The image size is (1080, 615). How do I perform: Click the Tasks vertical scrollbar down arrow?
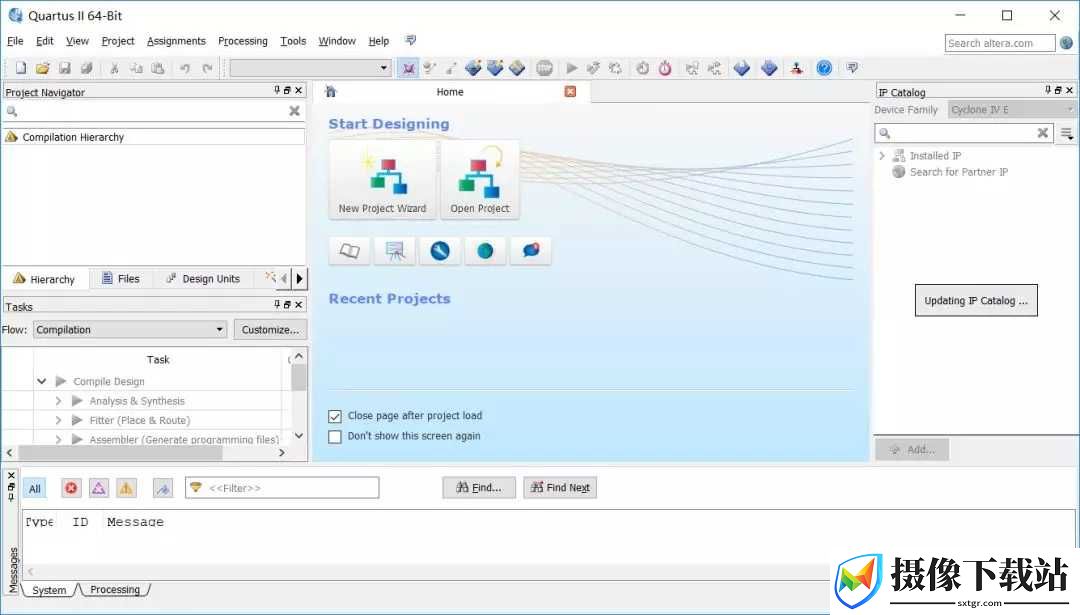pyautogui.click(x=299, y=435)
